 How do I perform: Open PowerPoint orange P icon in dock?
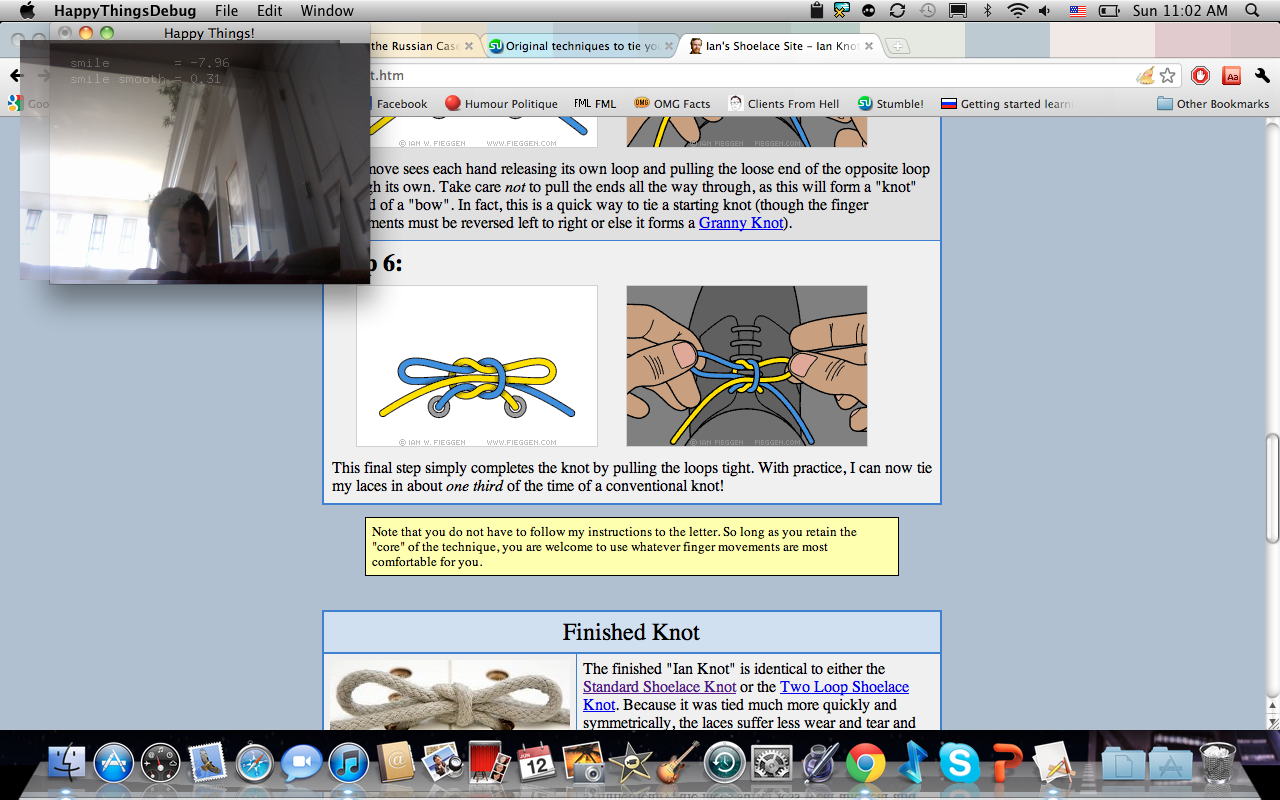coord(1007,764)
